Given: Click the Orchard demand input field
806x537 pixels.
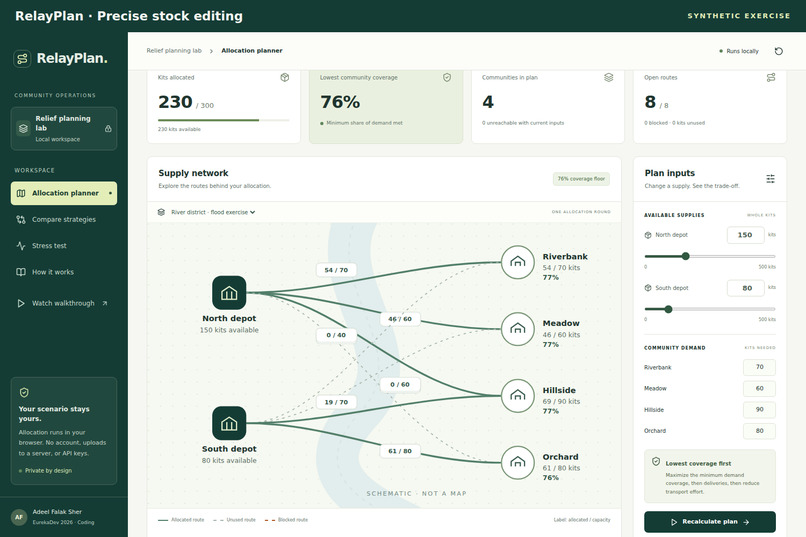Looking at the screenshot, I should 759,431.
